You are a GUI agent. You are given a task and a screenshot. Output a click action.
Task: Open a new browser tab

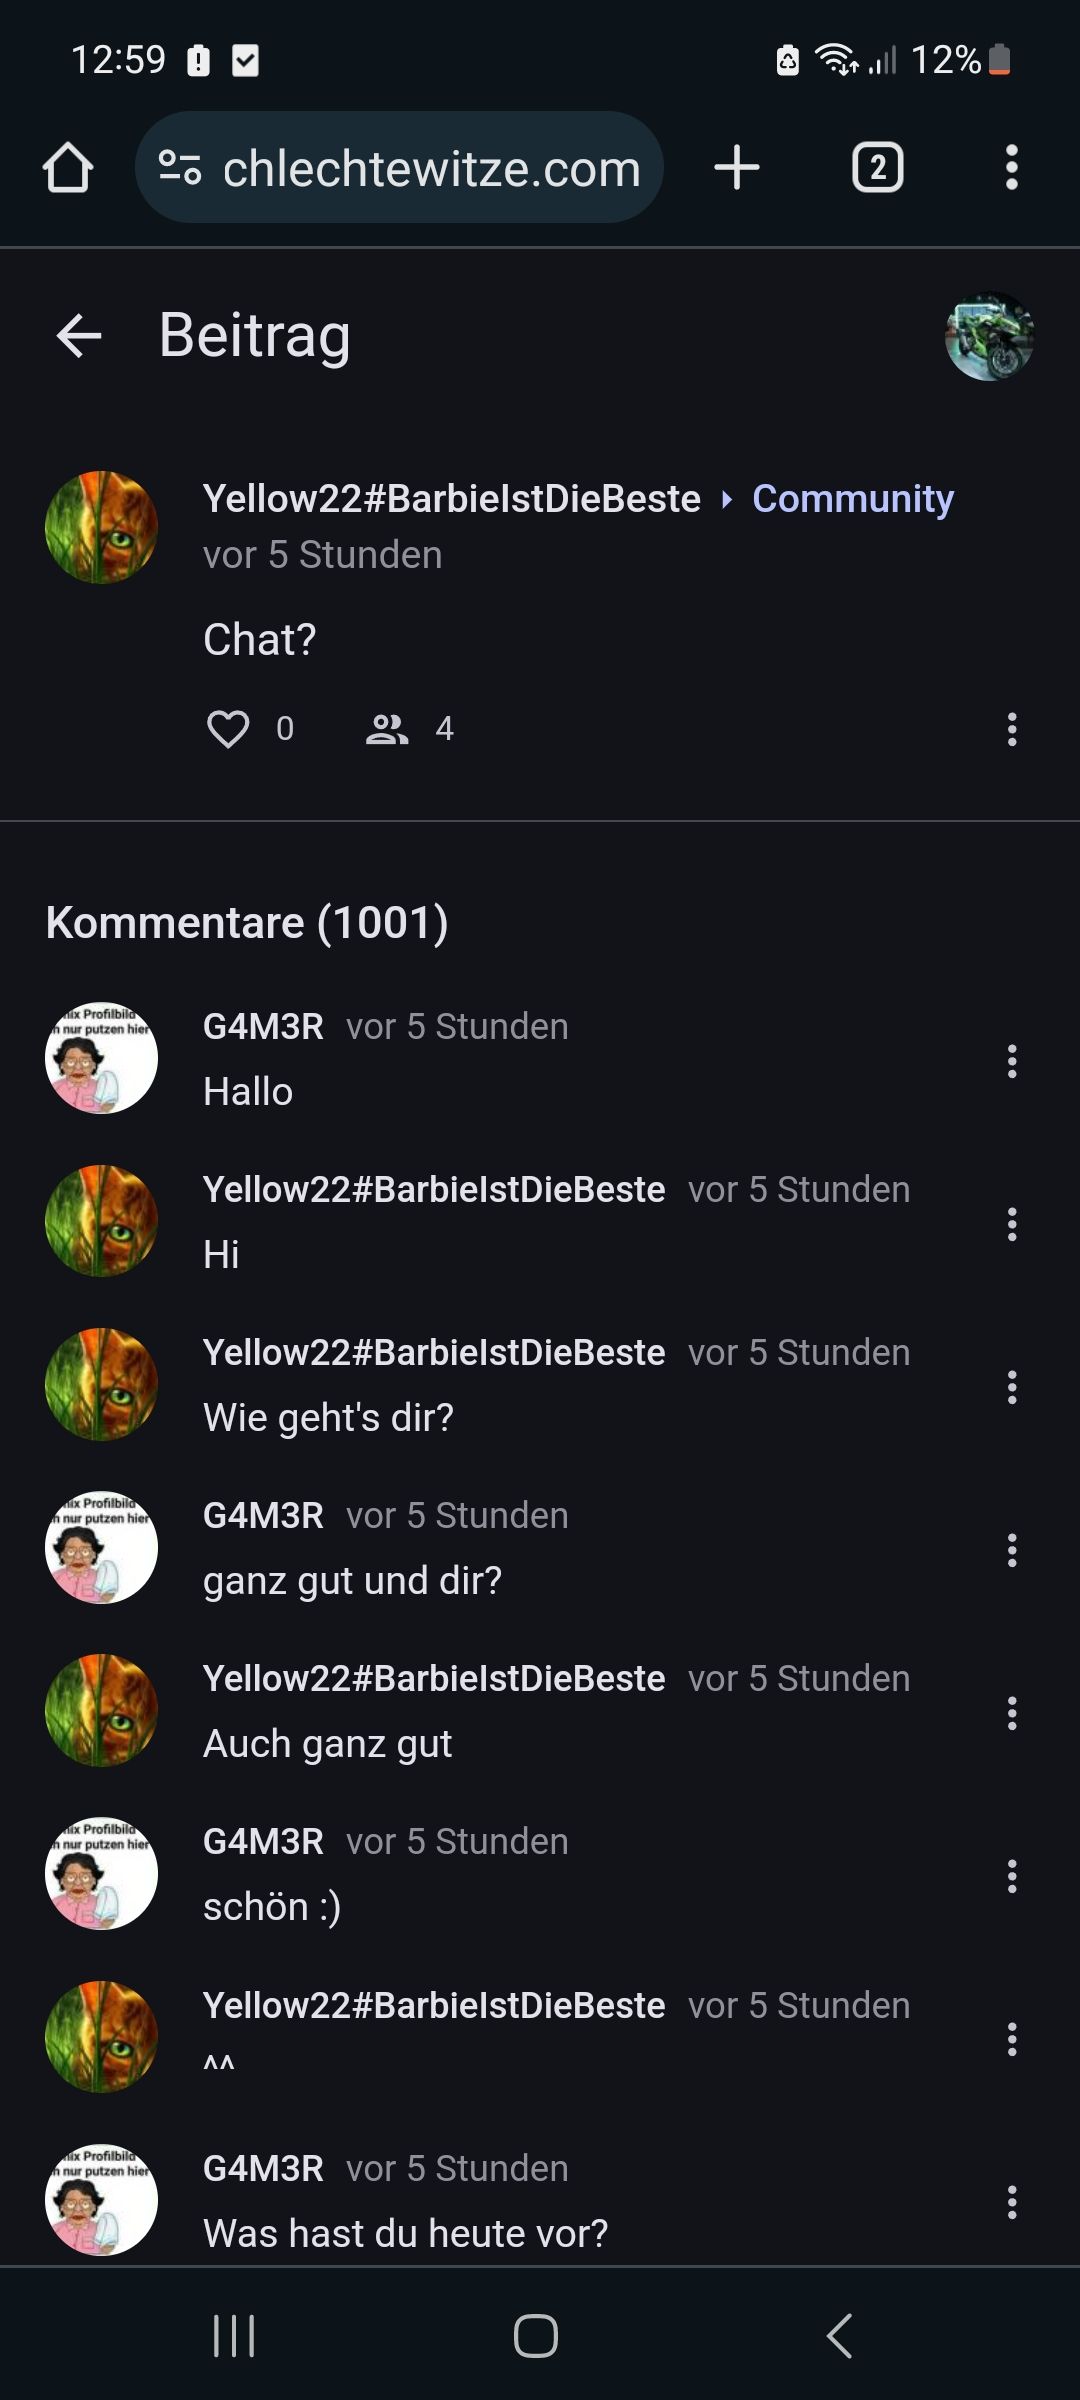point(737,167)
